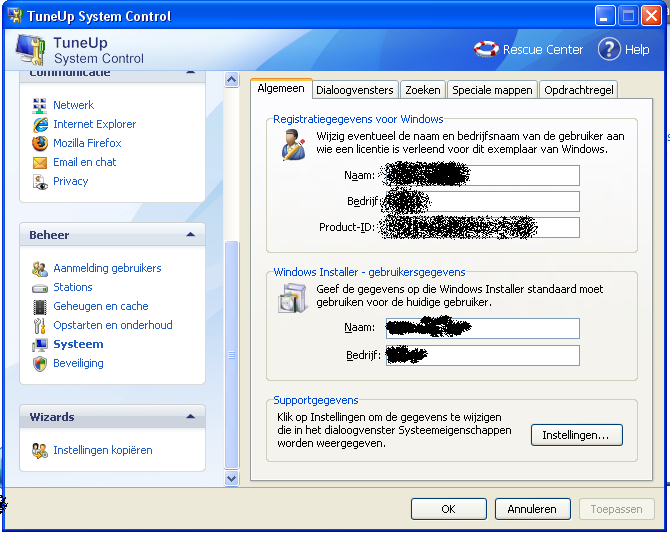670x536 pixels.
Task: Click the TuneUp System Control logo icon
Action: 30,50
